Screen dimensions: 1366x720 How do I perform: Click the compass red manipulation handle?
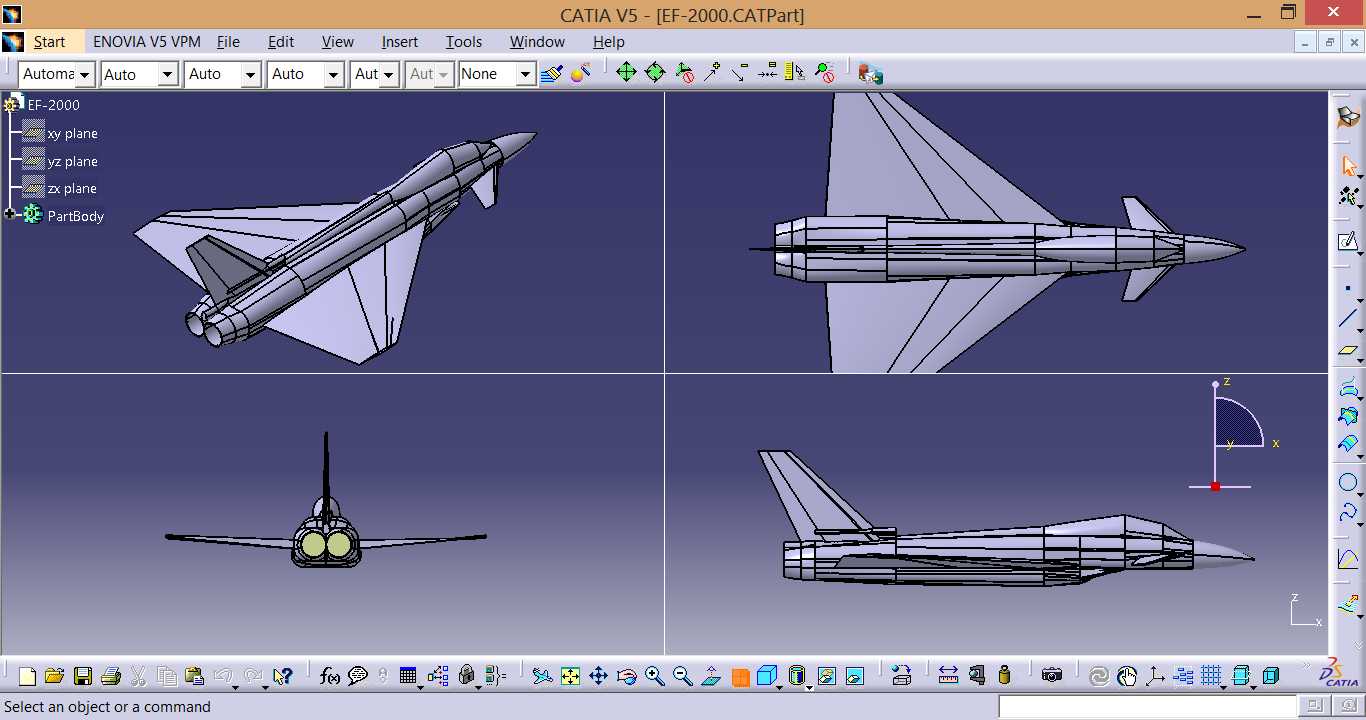point(1215,486)
